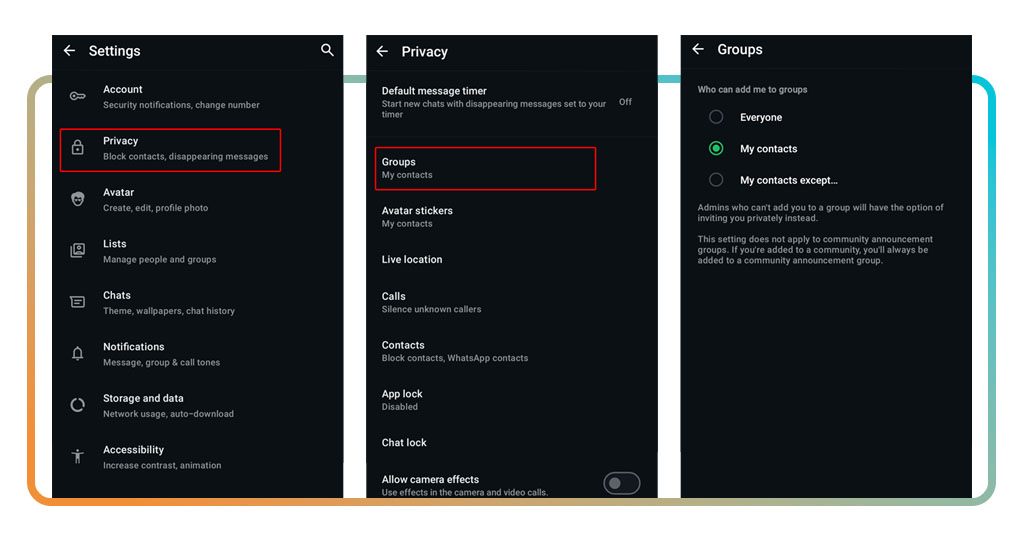Image resolution: width=1024 pixels, height=536 pixels.
Task: Tap the Account key icon
Action: pyautogui.click(x=77, y=96)
